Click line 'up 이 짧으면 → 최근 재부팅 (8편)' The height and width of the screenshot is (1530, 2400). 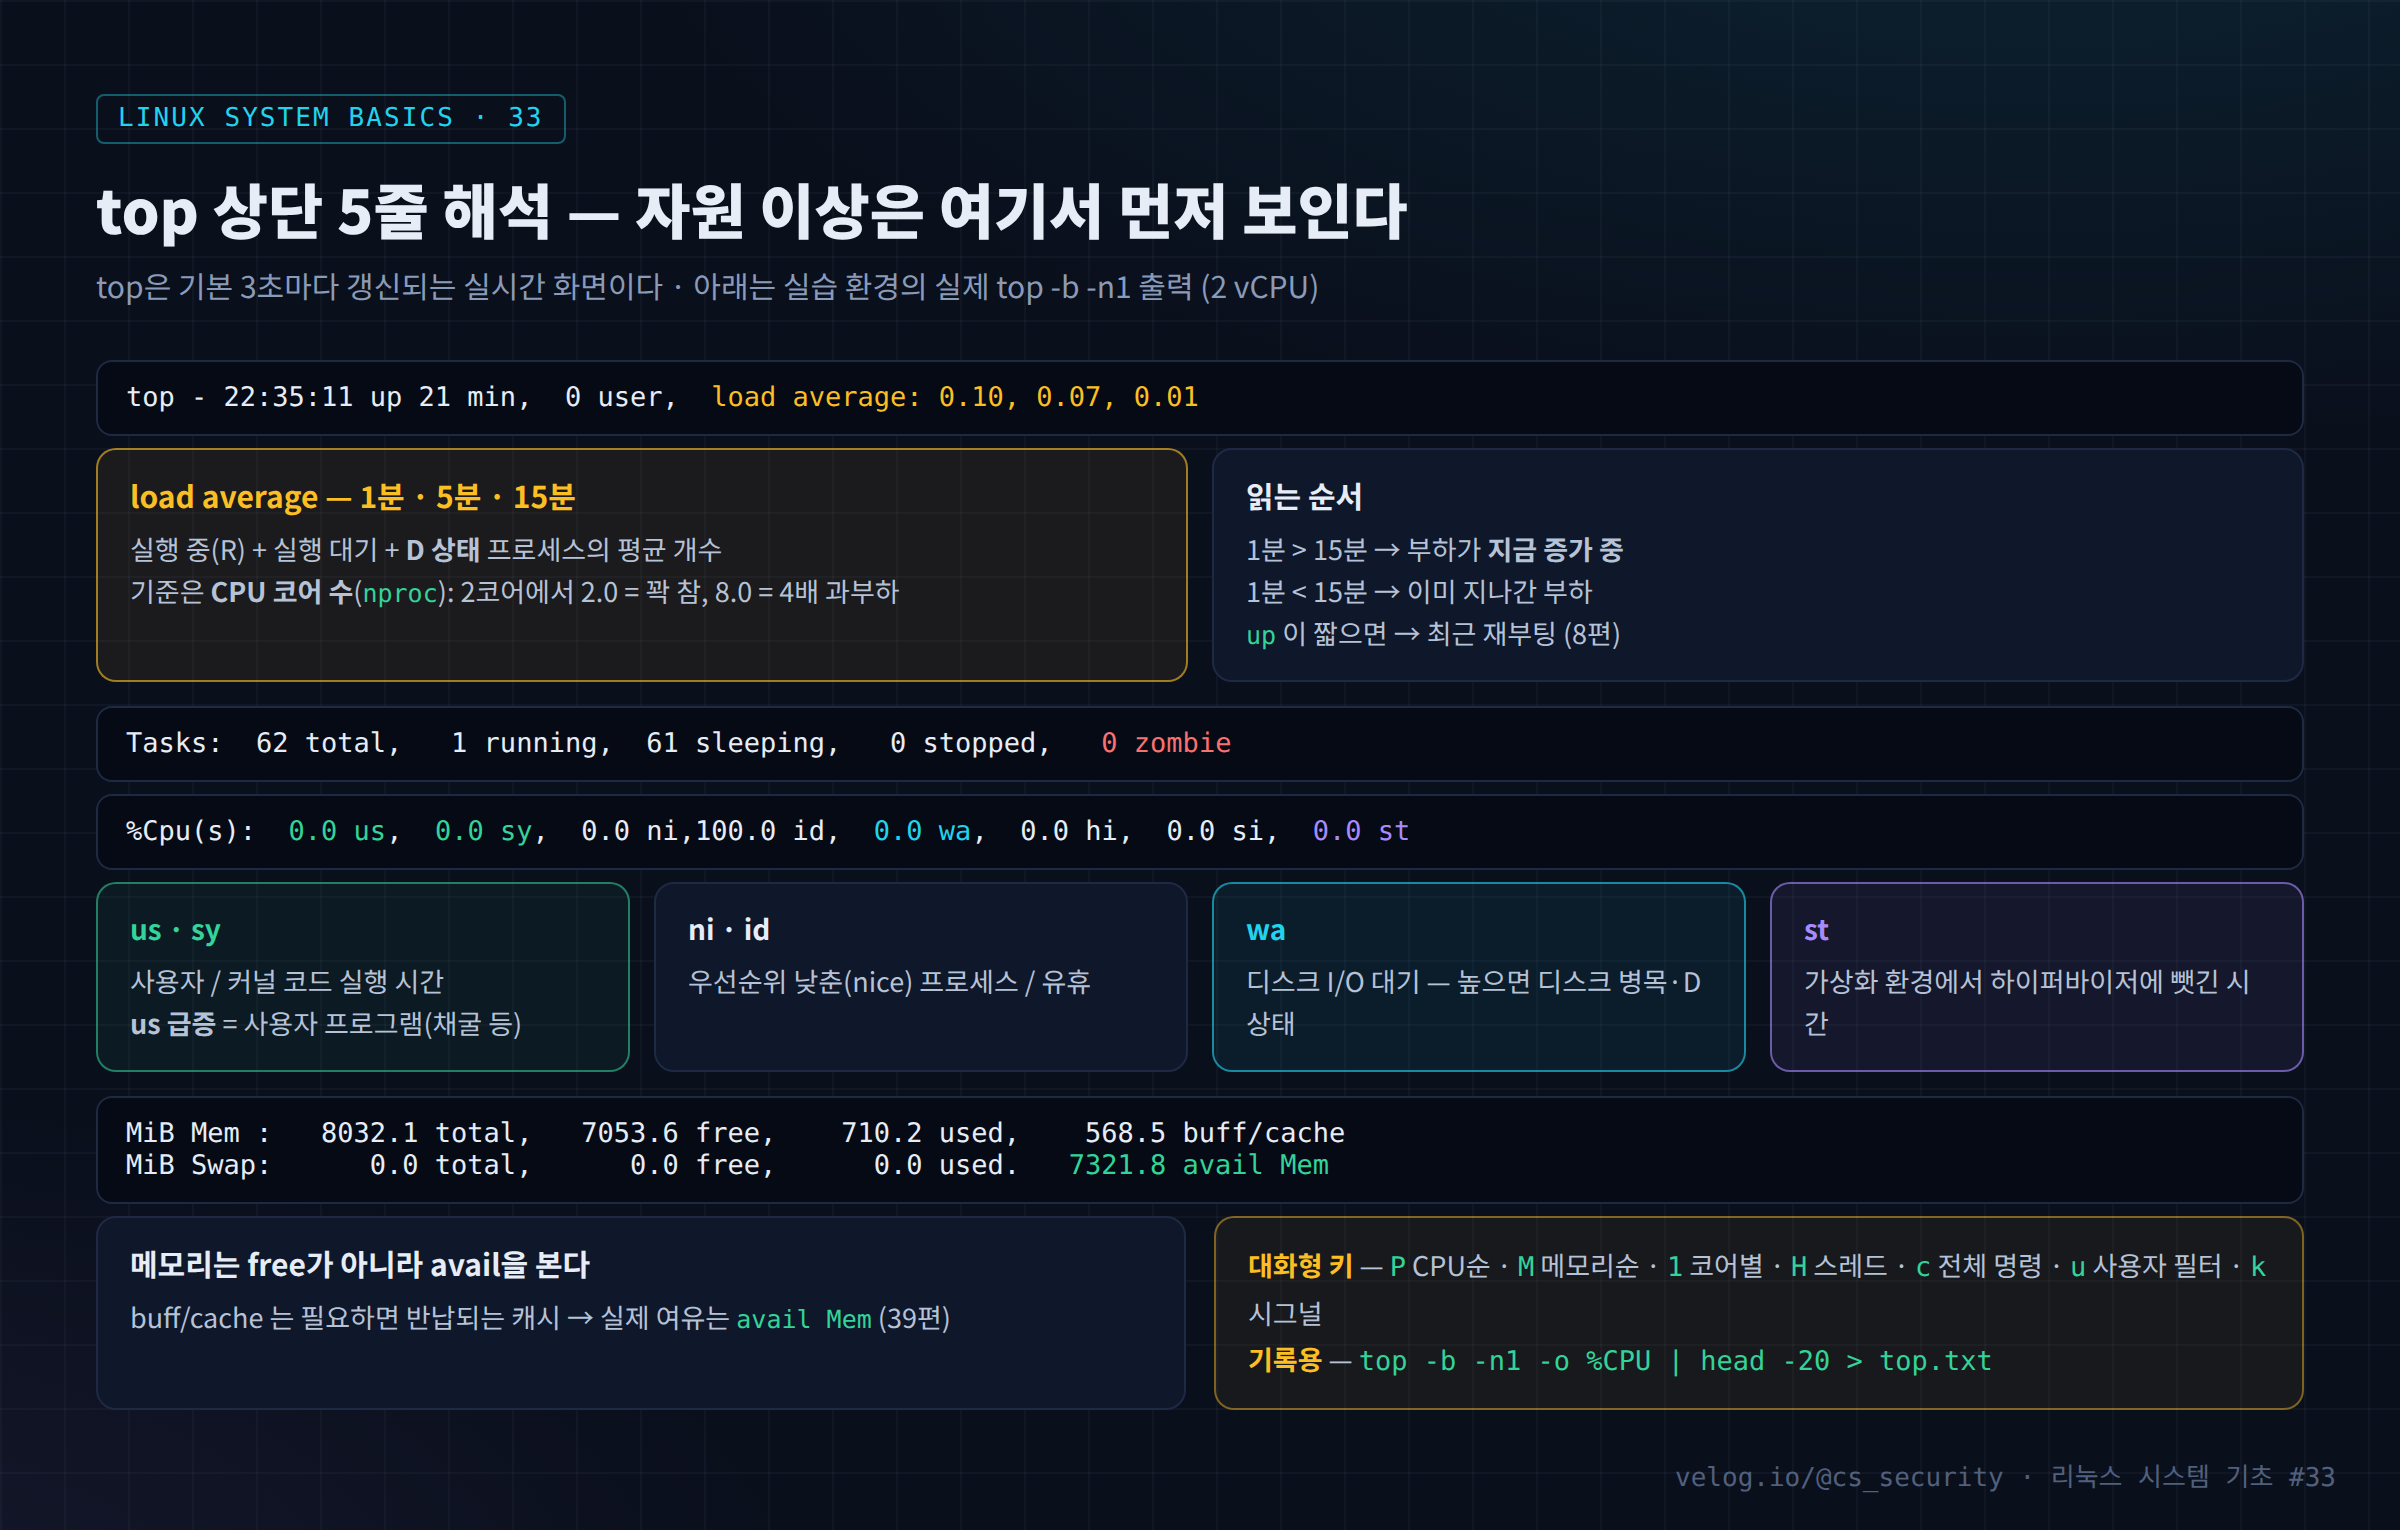[x=1433, y=634]
